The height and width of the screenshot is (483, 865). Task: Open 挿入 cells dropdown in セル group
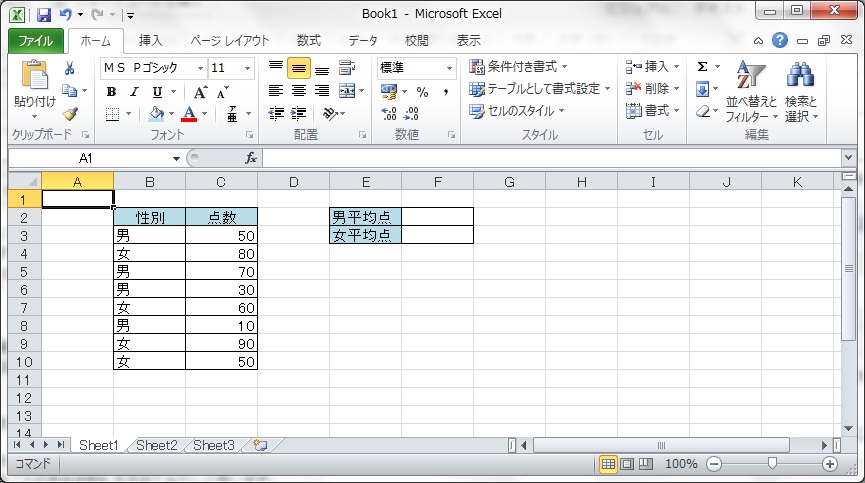point(653,67)
